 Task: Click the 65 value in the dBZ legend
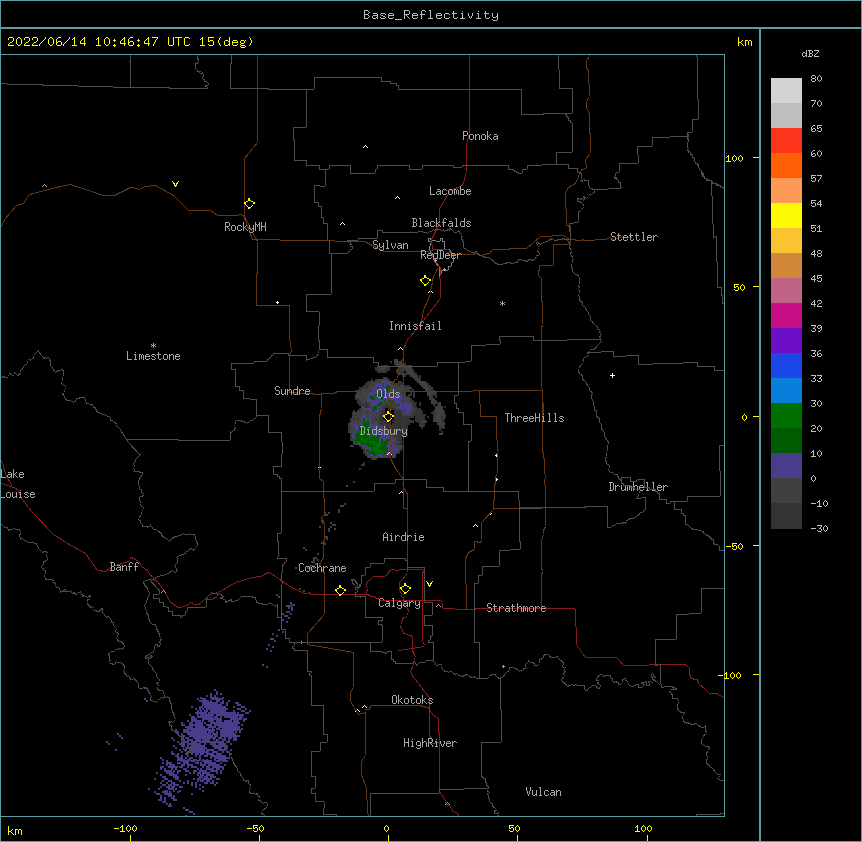pos(816,129)
